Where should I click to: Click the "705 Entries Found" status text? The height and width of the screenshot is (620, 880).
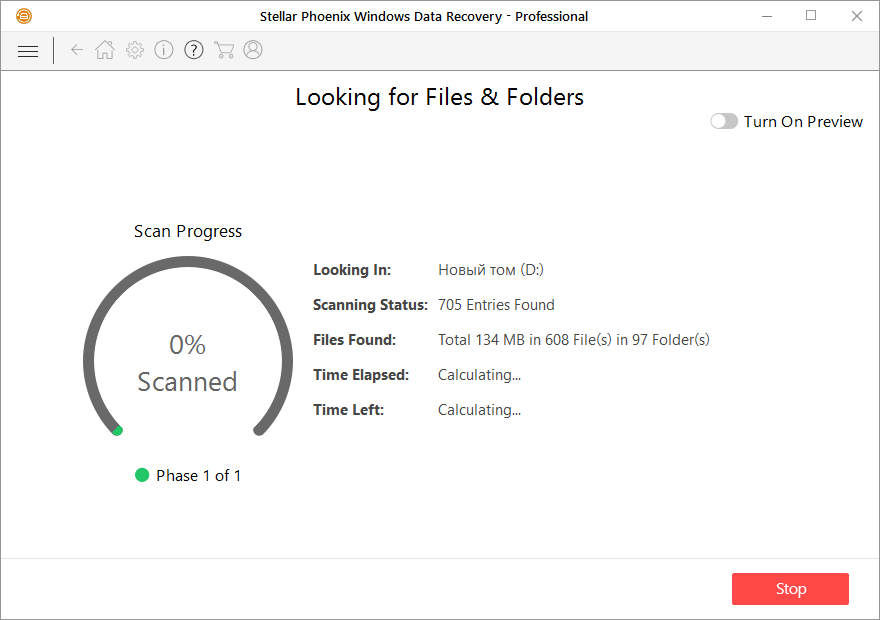click(x=496, y=305)
